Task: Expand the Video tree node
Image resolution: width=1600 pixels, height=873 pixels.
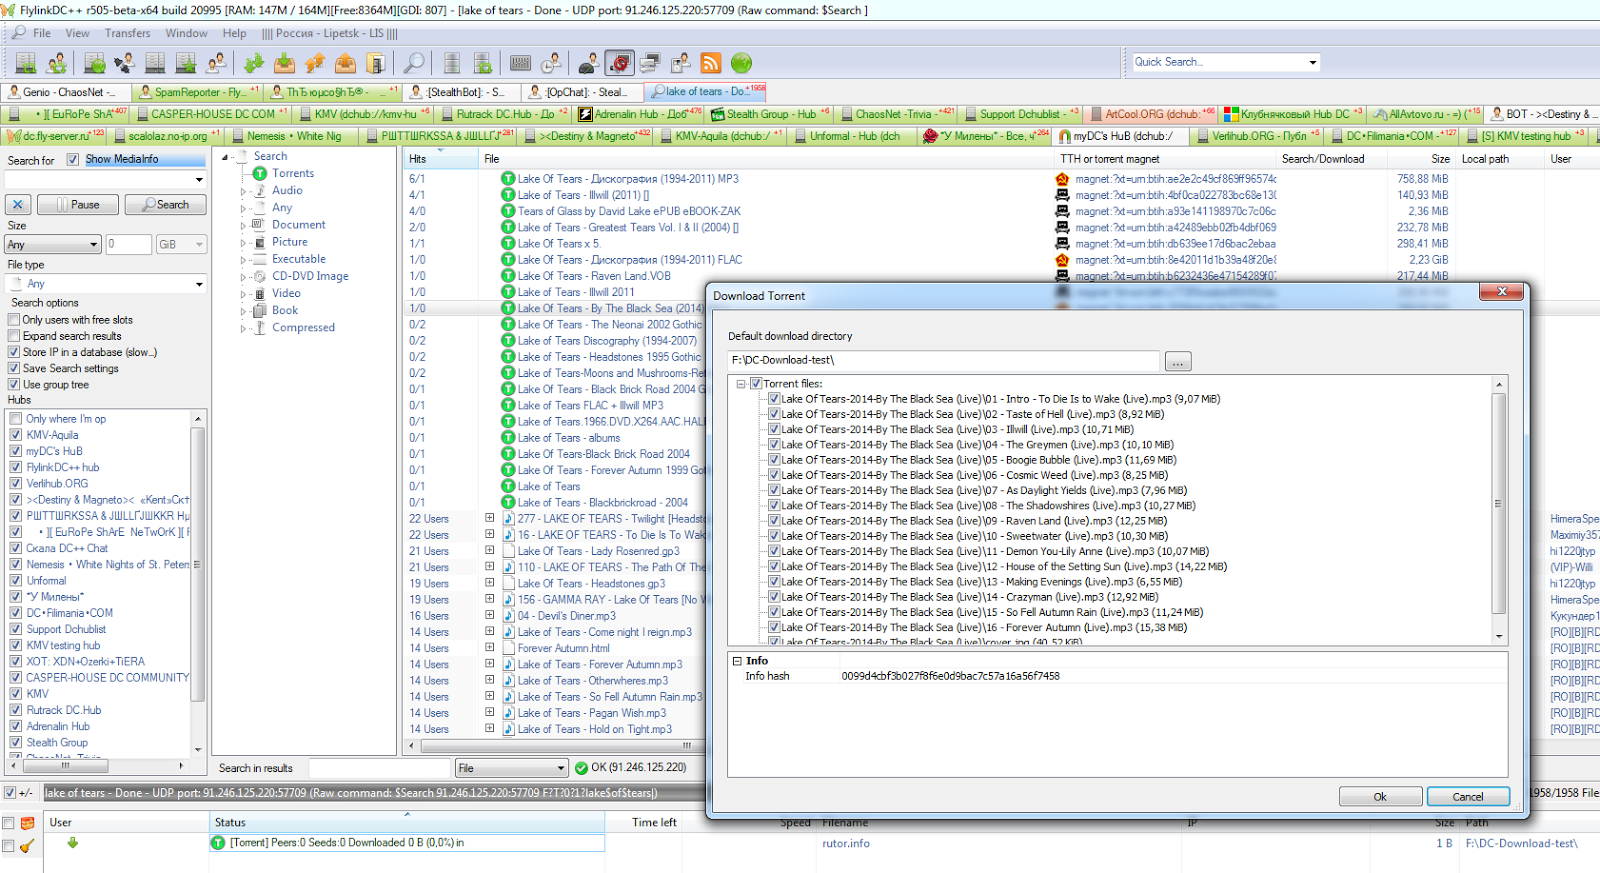Action: [x=243, y=294]
